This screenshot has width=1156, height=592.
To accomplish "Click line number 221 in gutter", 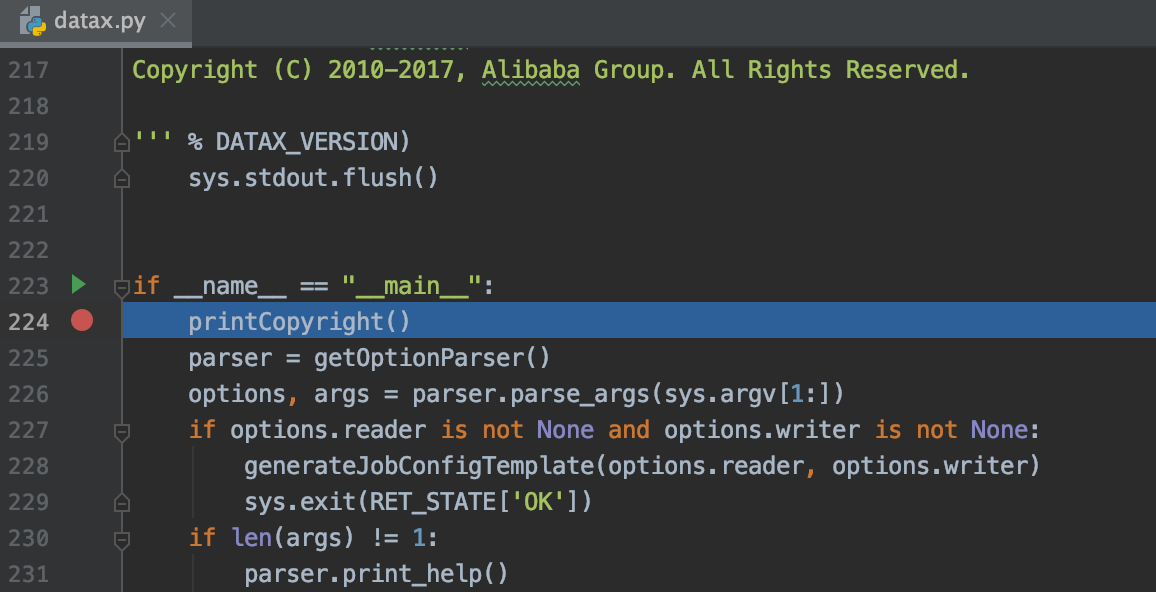I will click(28, 215).
